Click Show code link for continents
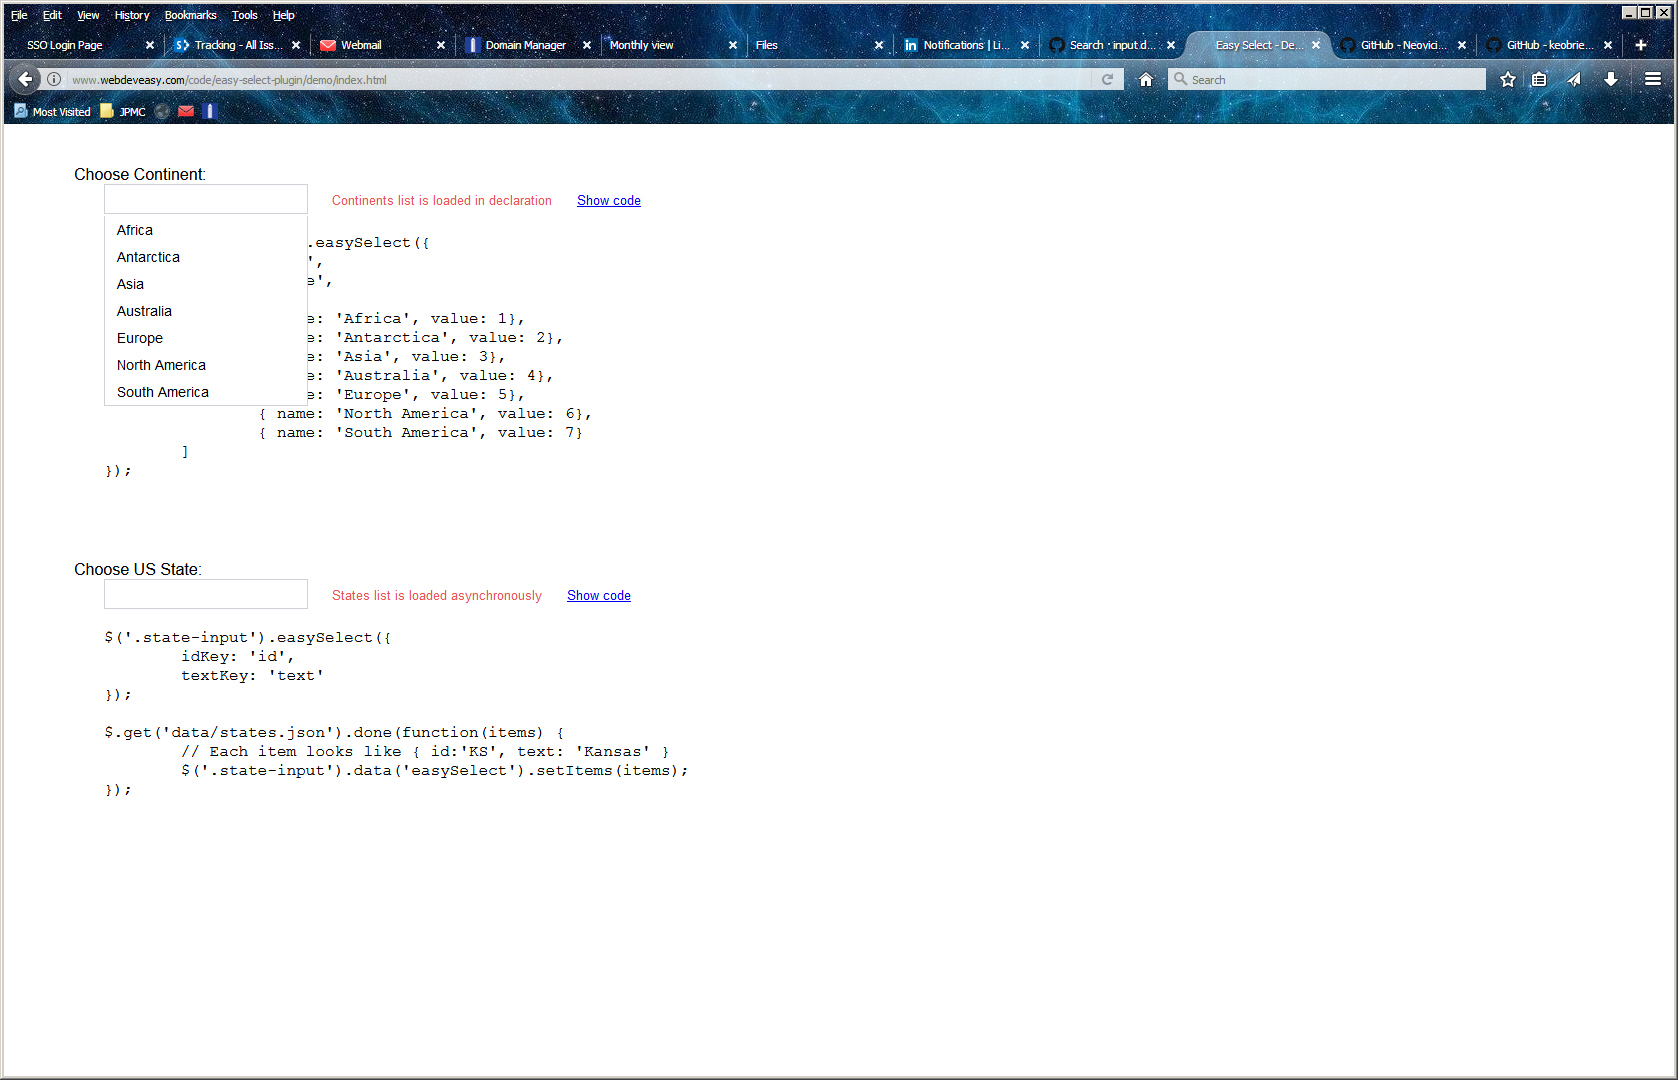Image resolution: width=1678 pixels, height=1080 pixels. 608,201
